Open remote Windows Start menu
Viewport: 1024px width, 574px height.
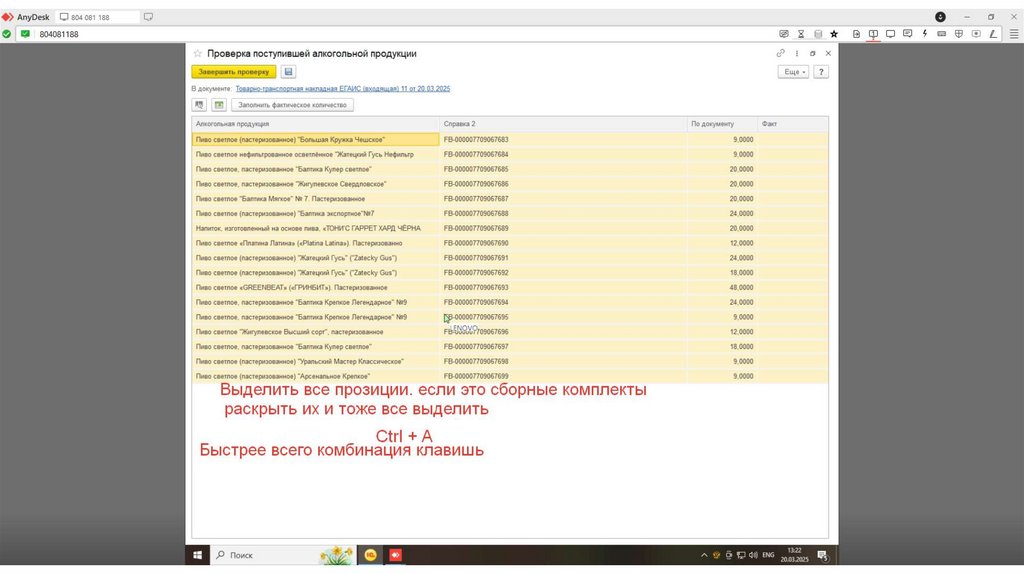click(197, 555)
